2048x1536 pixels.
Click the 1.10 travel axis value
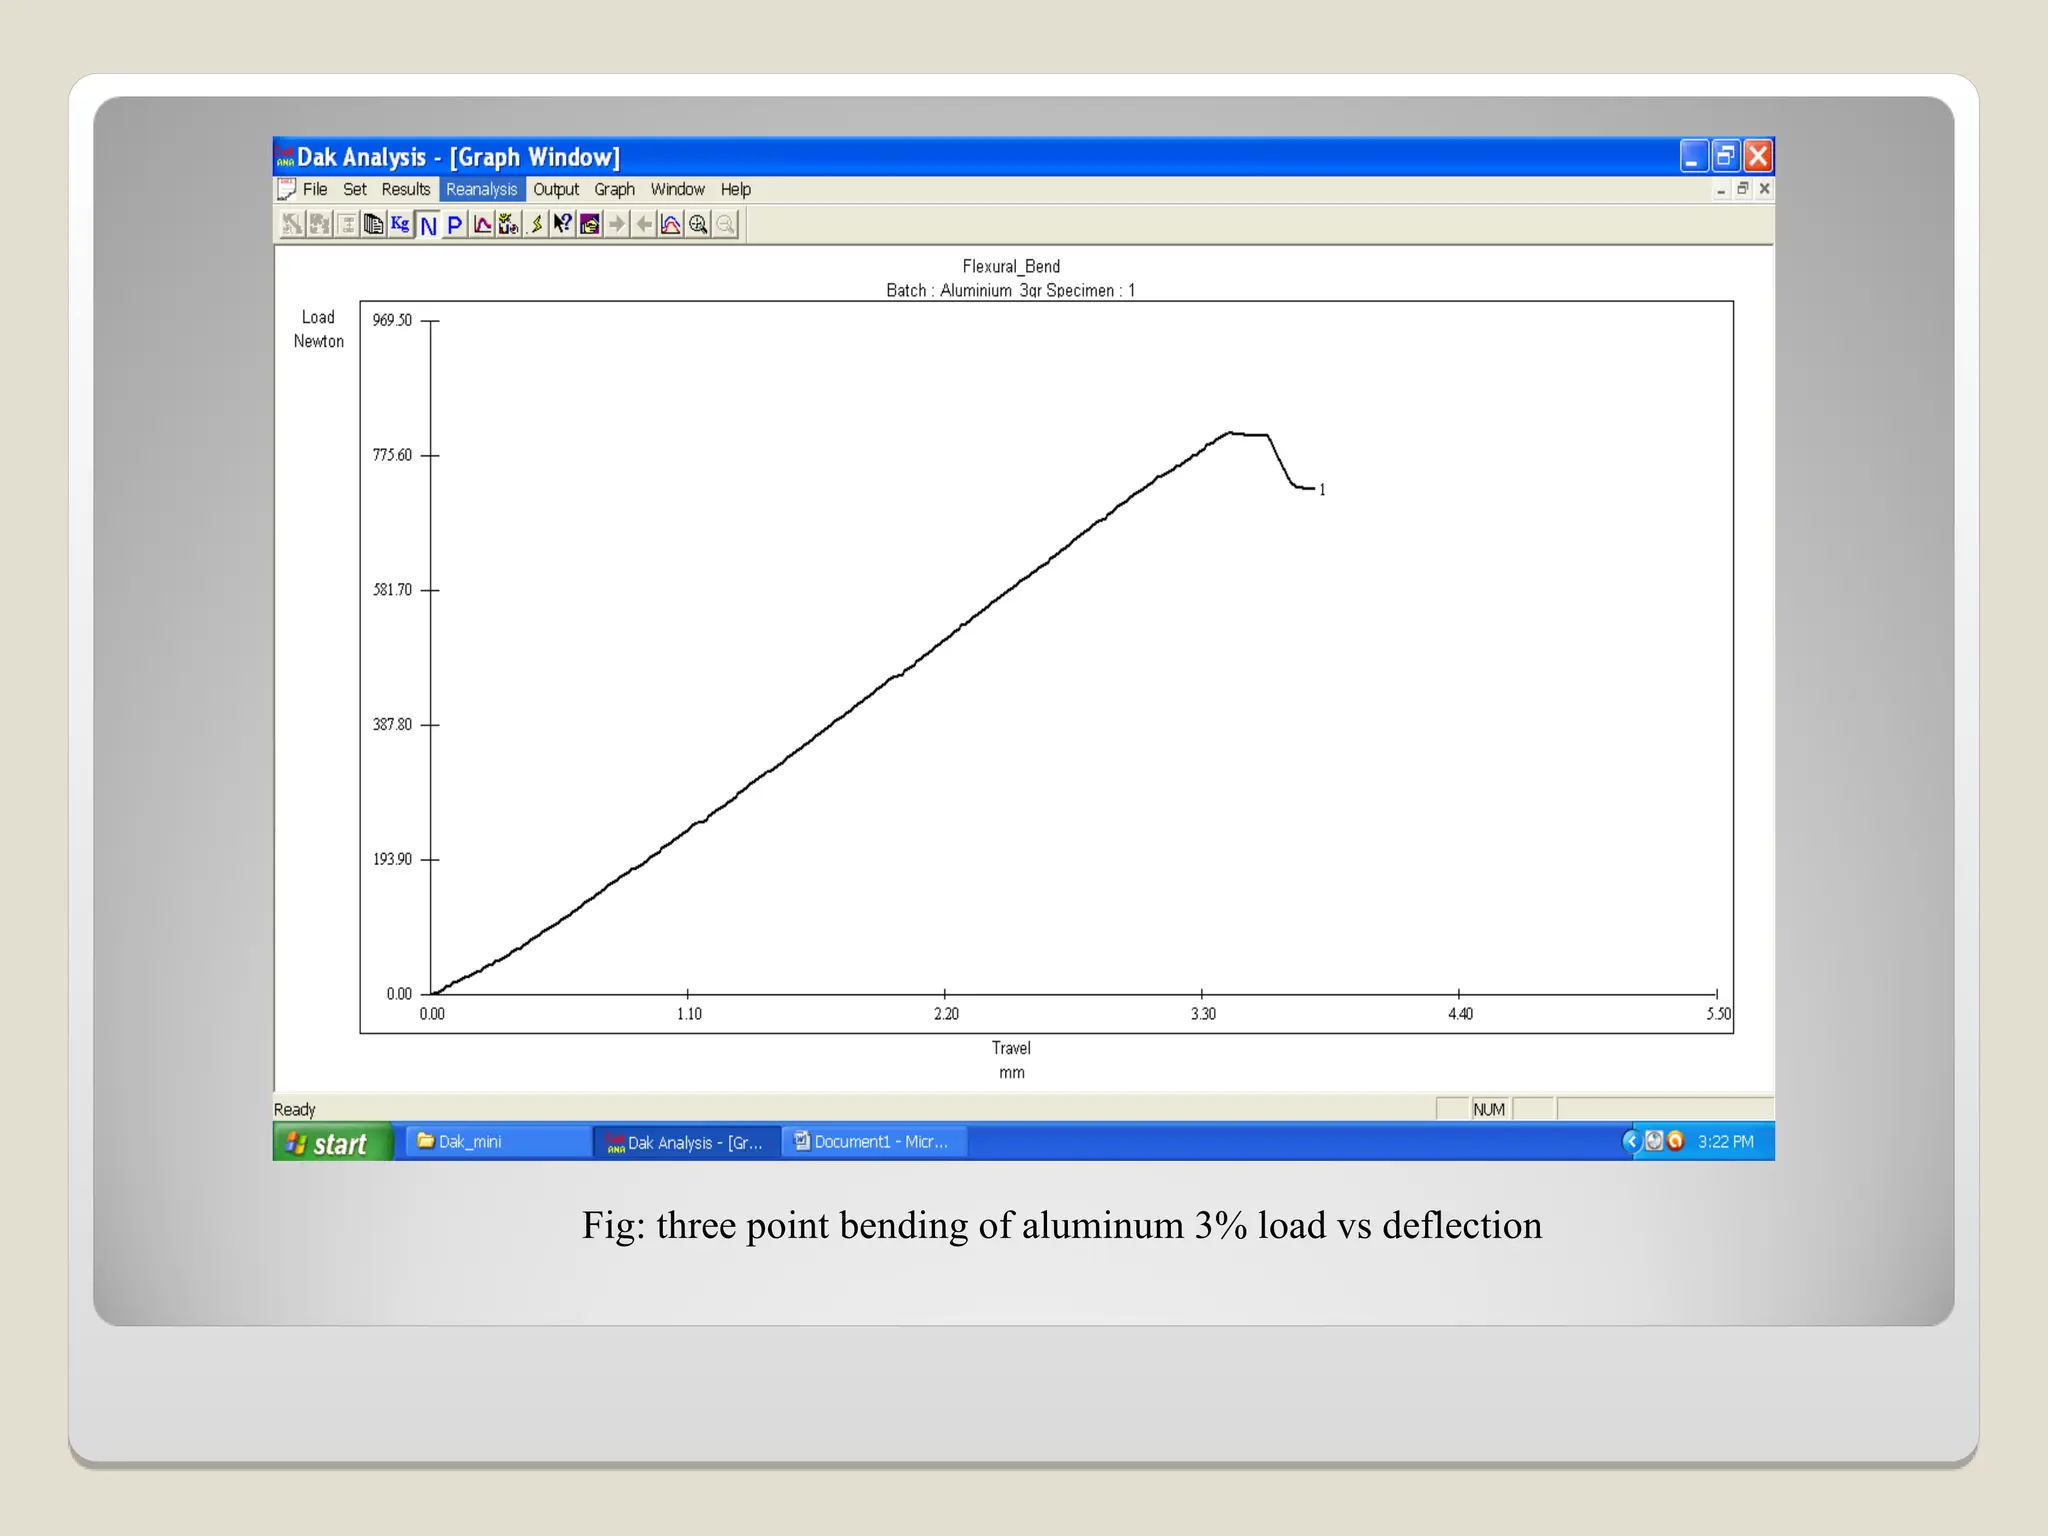689,1014
